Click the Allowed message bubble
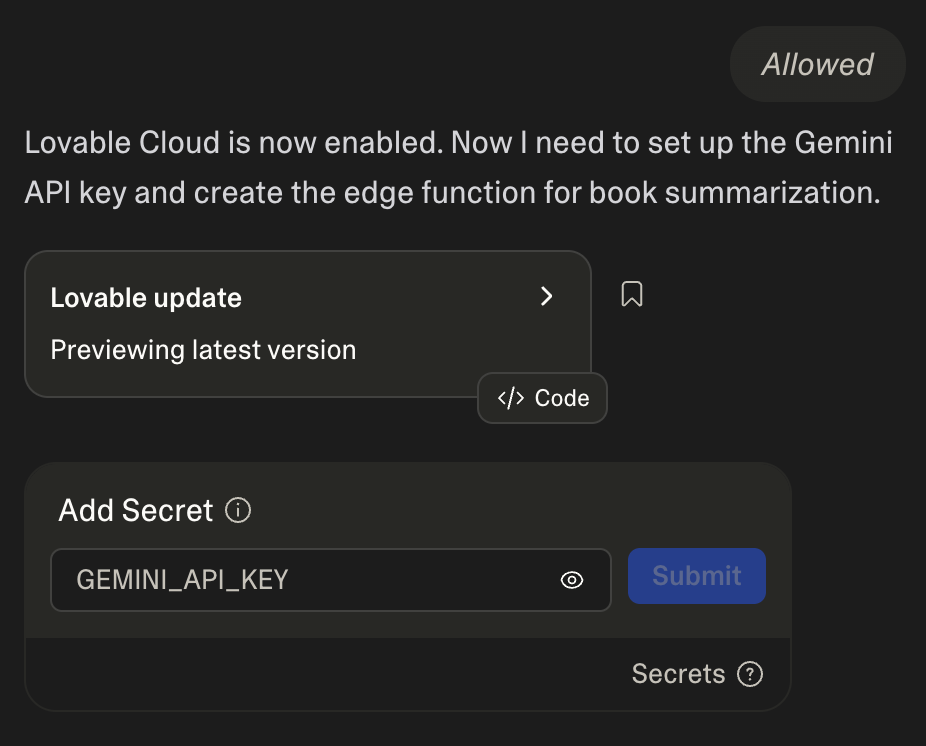 (817, 65)
